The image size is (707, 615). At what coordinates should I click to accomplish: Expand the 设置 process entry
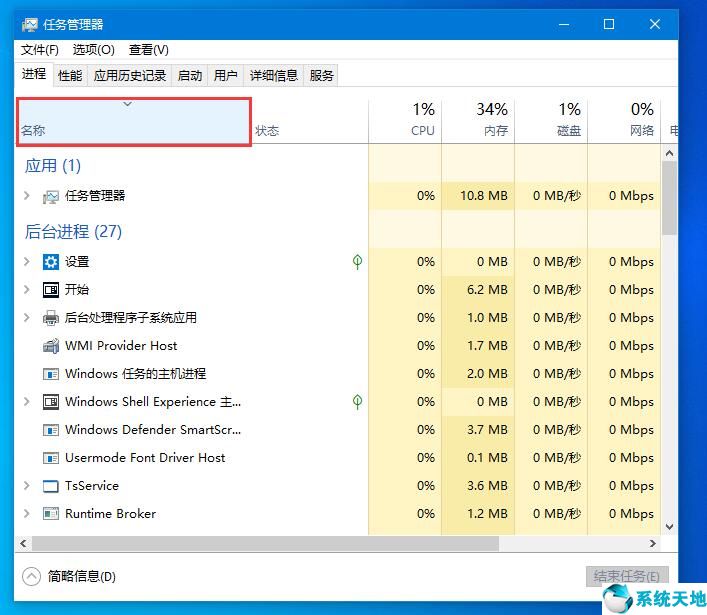tap(27, 262)
